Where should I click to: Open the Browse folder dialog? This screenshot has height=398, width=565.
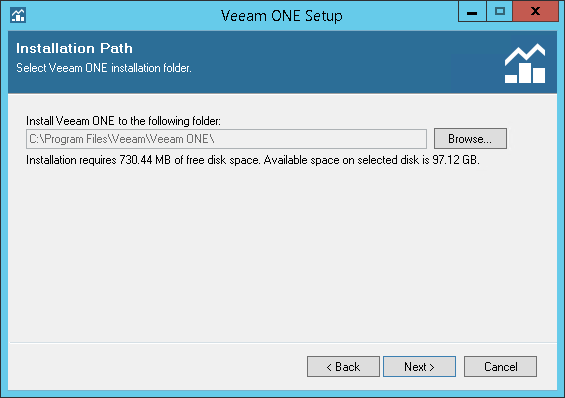tap(470, 139)
